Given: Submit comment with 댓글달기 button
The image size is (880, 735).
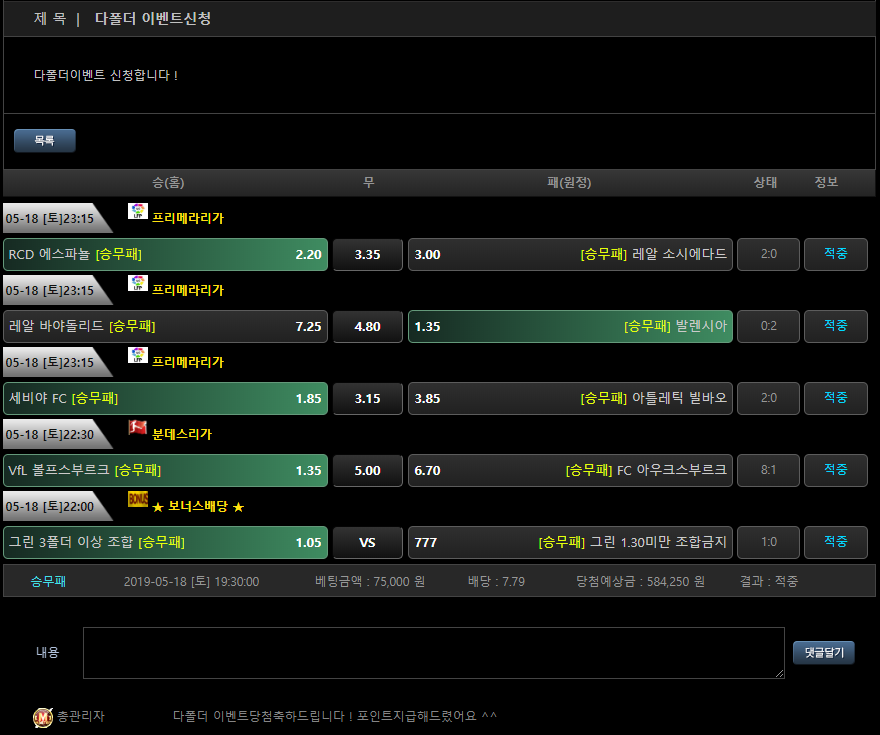Looking at the screenshot, I should click(823, 653).
